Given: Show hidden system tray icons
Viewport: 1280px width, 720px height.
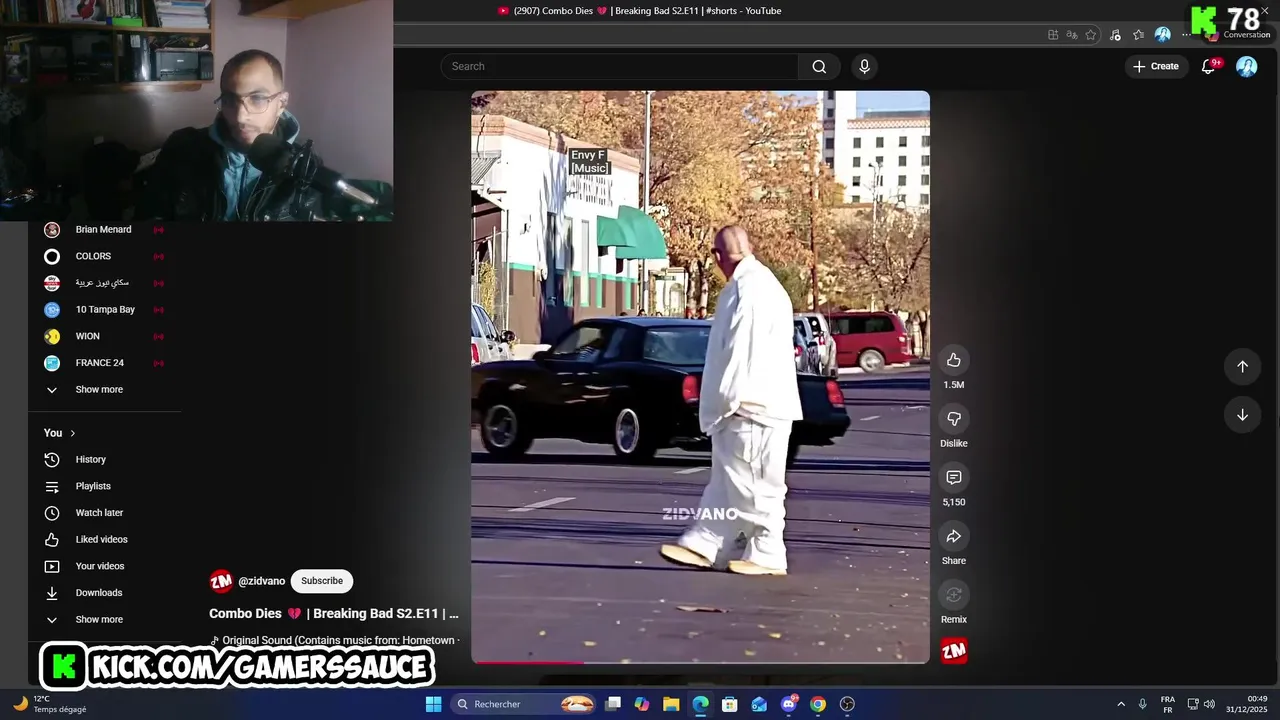Looking at the screenshot, I should click(1121, 704).
